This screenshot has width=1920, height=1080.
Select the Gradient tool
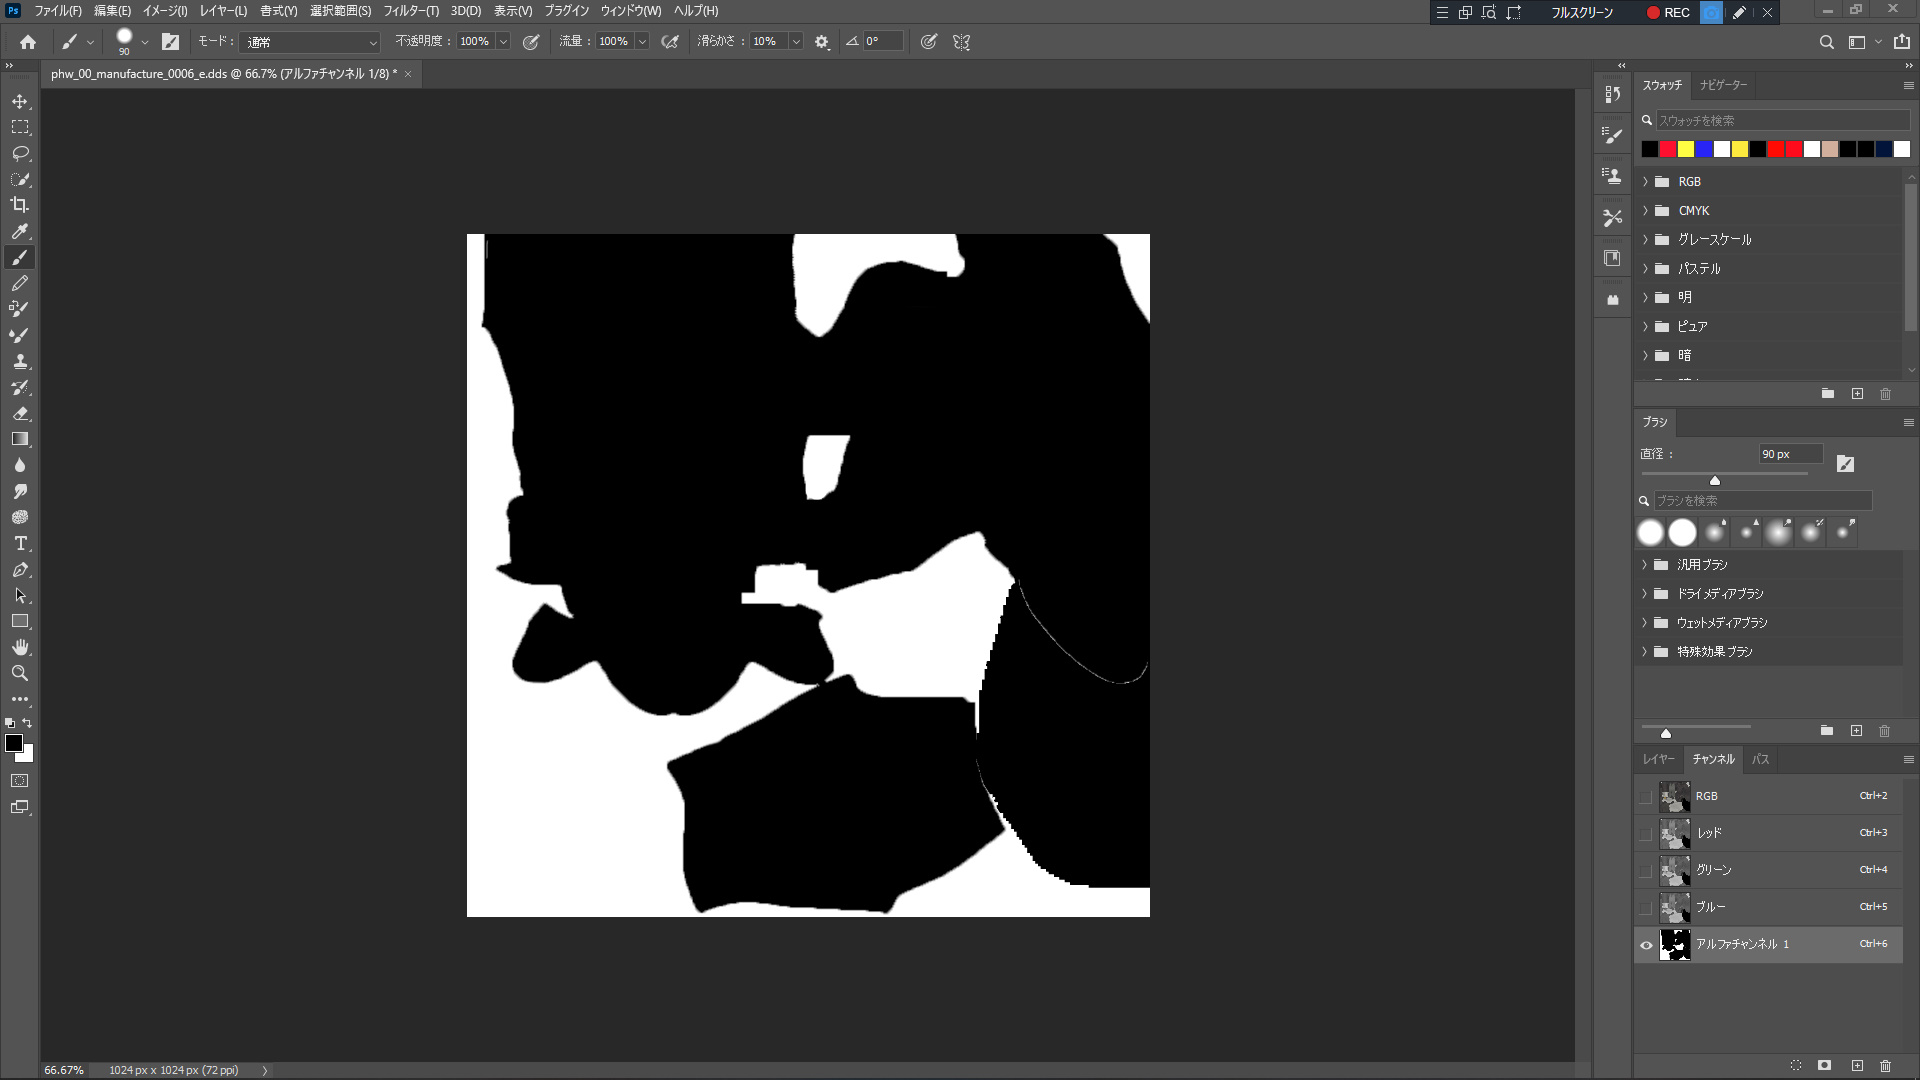click(x=20, y=439)
